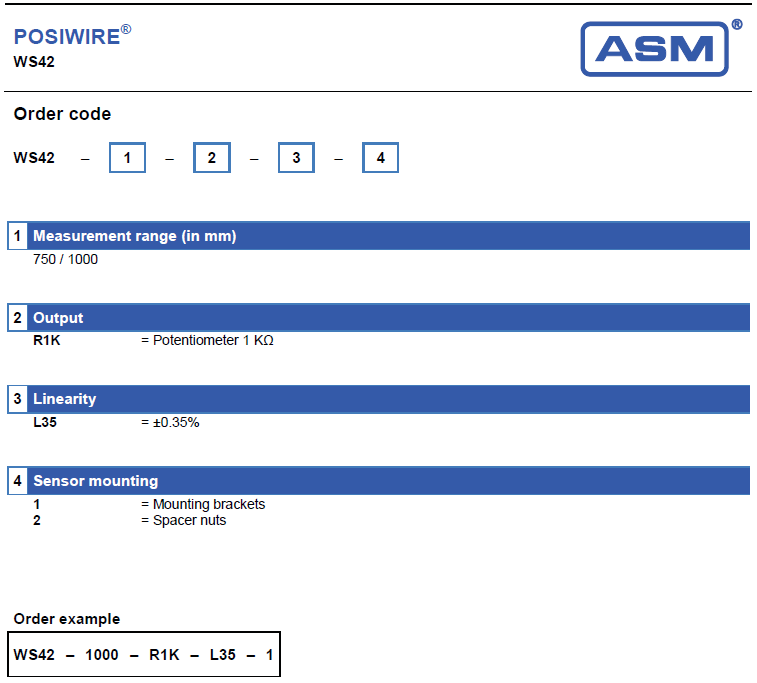Select the 750 / 1000 range values
Screen dimensions: 757x683
tap(65, 259)
